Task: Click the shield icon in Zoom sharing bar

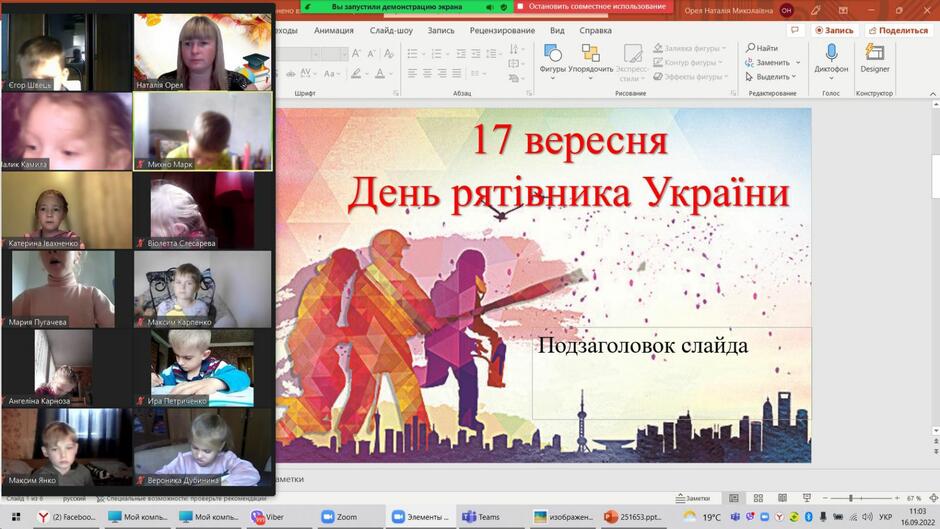Action: click(504, 7)
